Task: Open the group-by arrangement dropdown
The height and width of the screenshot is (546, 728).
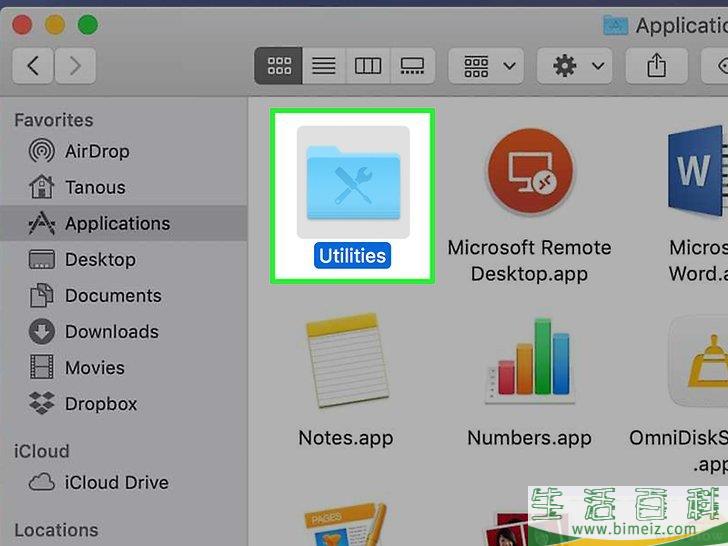Action: pos(487,66)
